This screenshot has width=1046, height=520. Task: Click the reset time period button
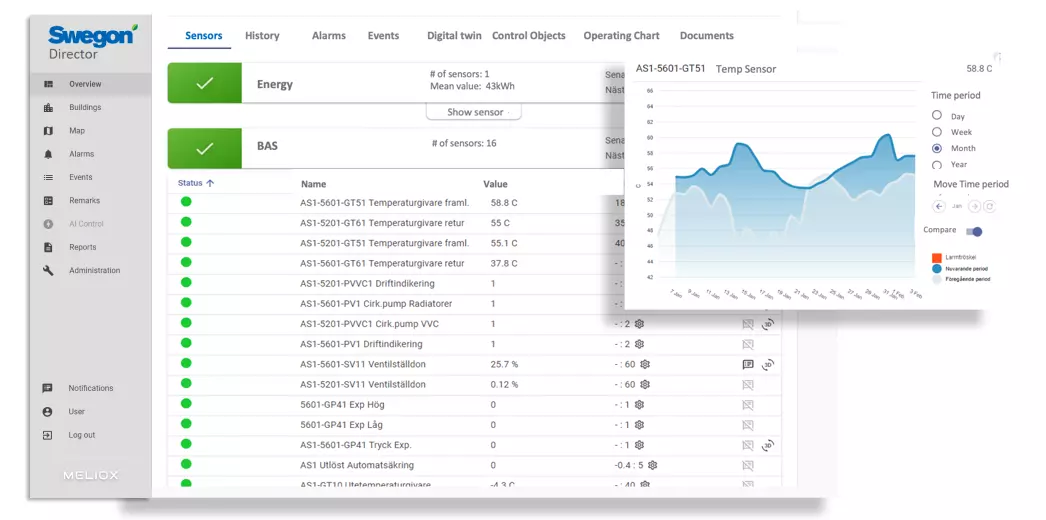point(989,206)
